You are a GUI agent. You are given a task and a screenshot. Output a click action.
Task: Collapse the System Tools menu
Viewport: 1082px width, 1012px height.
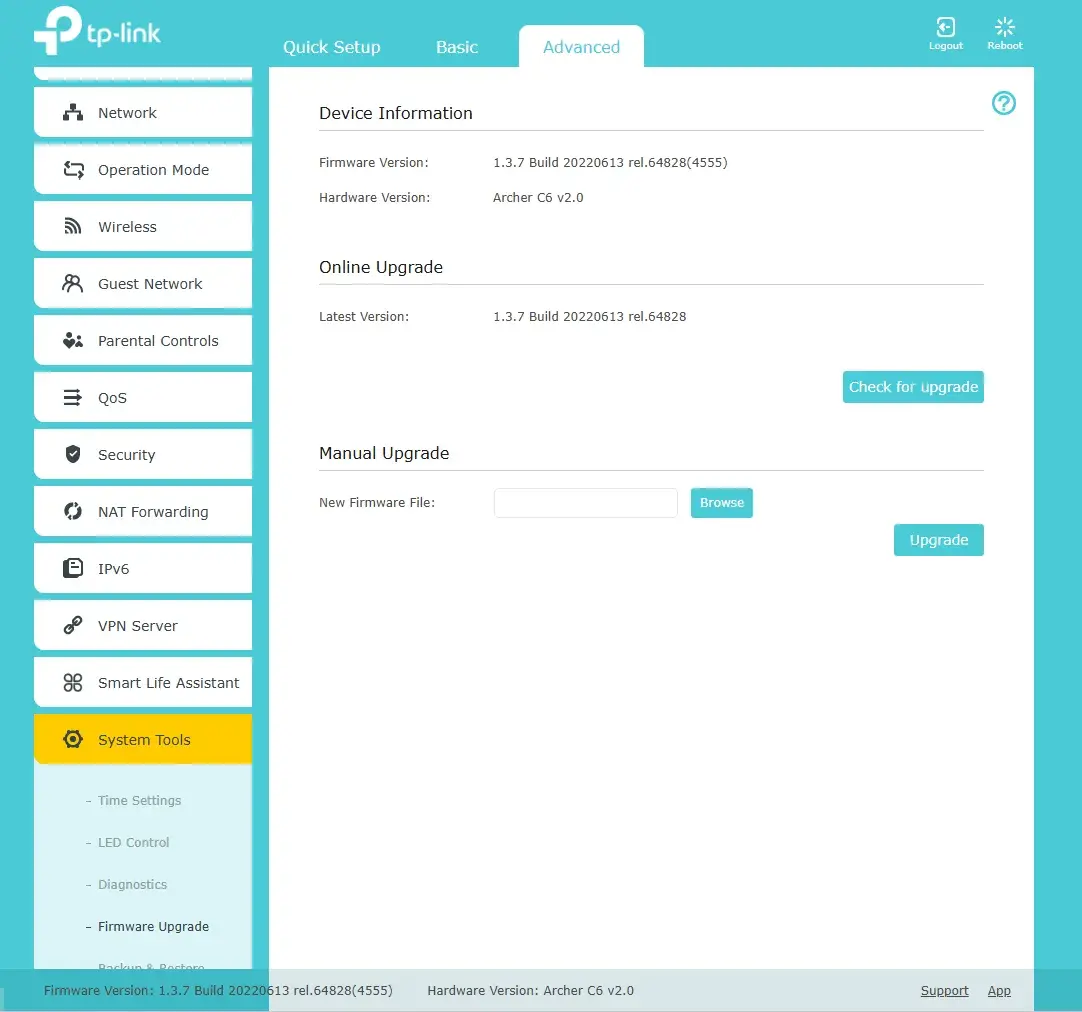143,740
